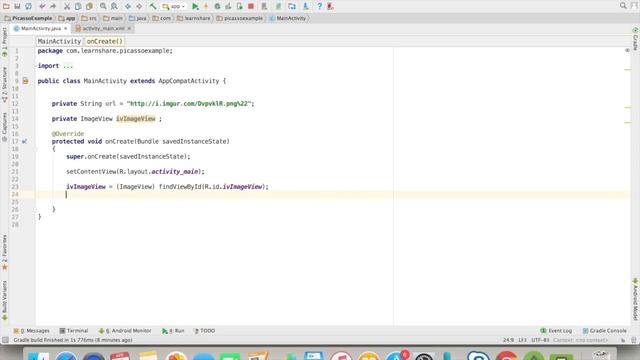
Task: Click the Save All toolbar icon
Action: point(17,6)
